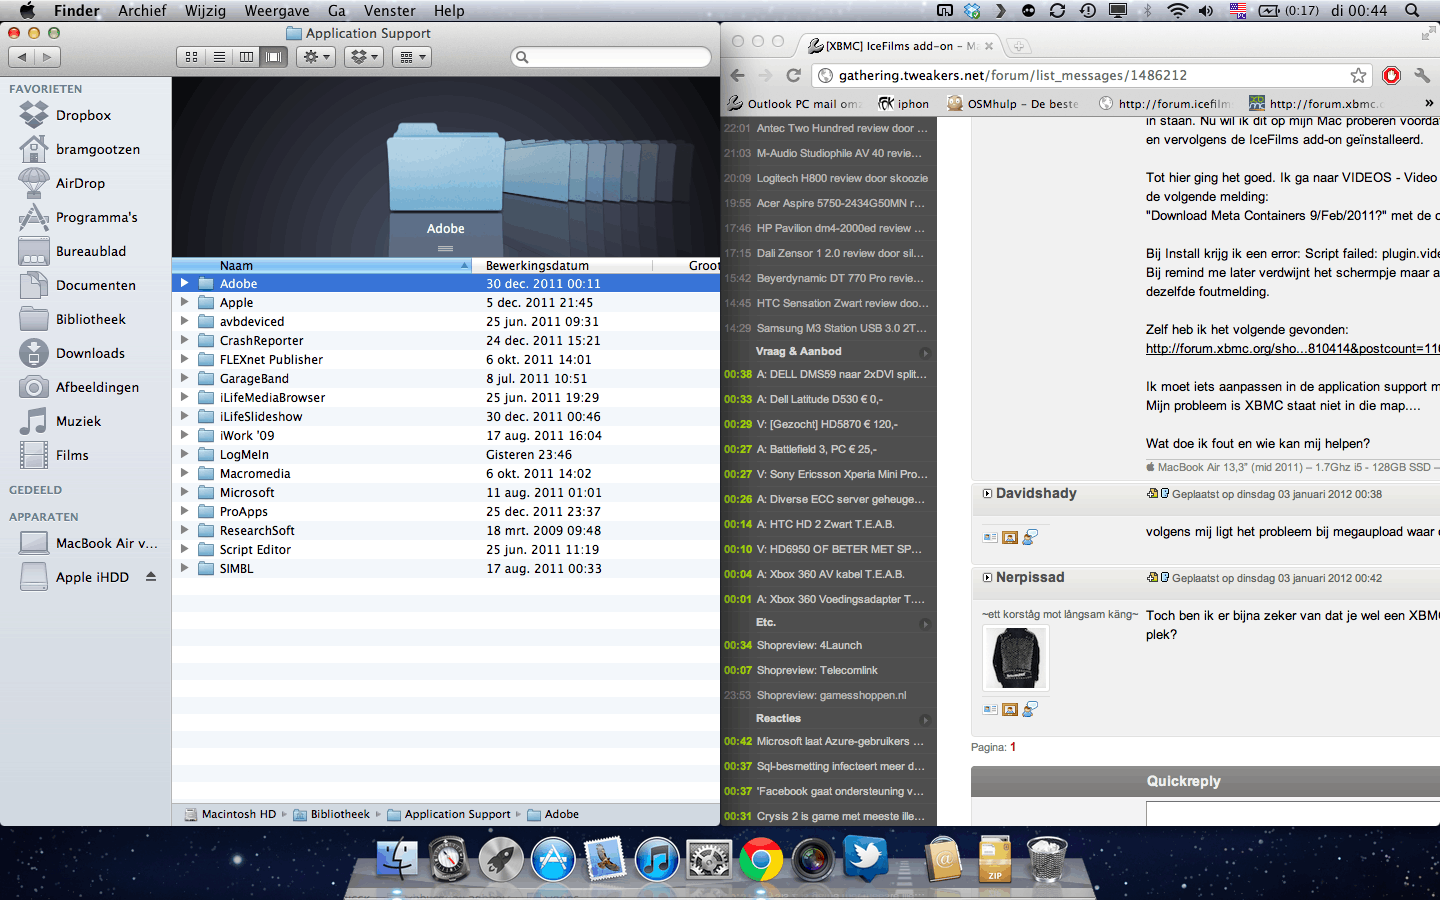The image size is (1440, 900).
Task: Switch Finder to Cover Flow view
Action: (x=274, y=57)
